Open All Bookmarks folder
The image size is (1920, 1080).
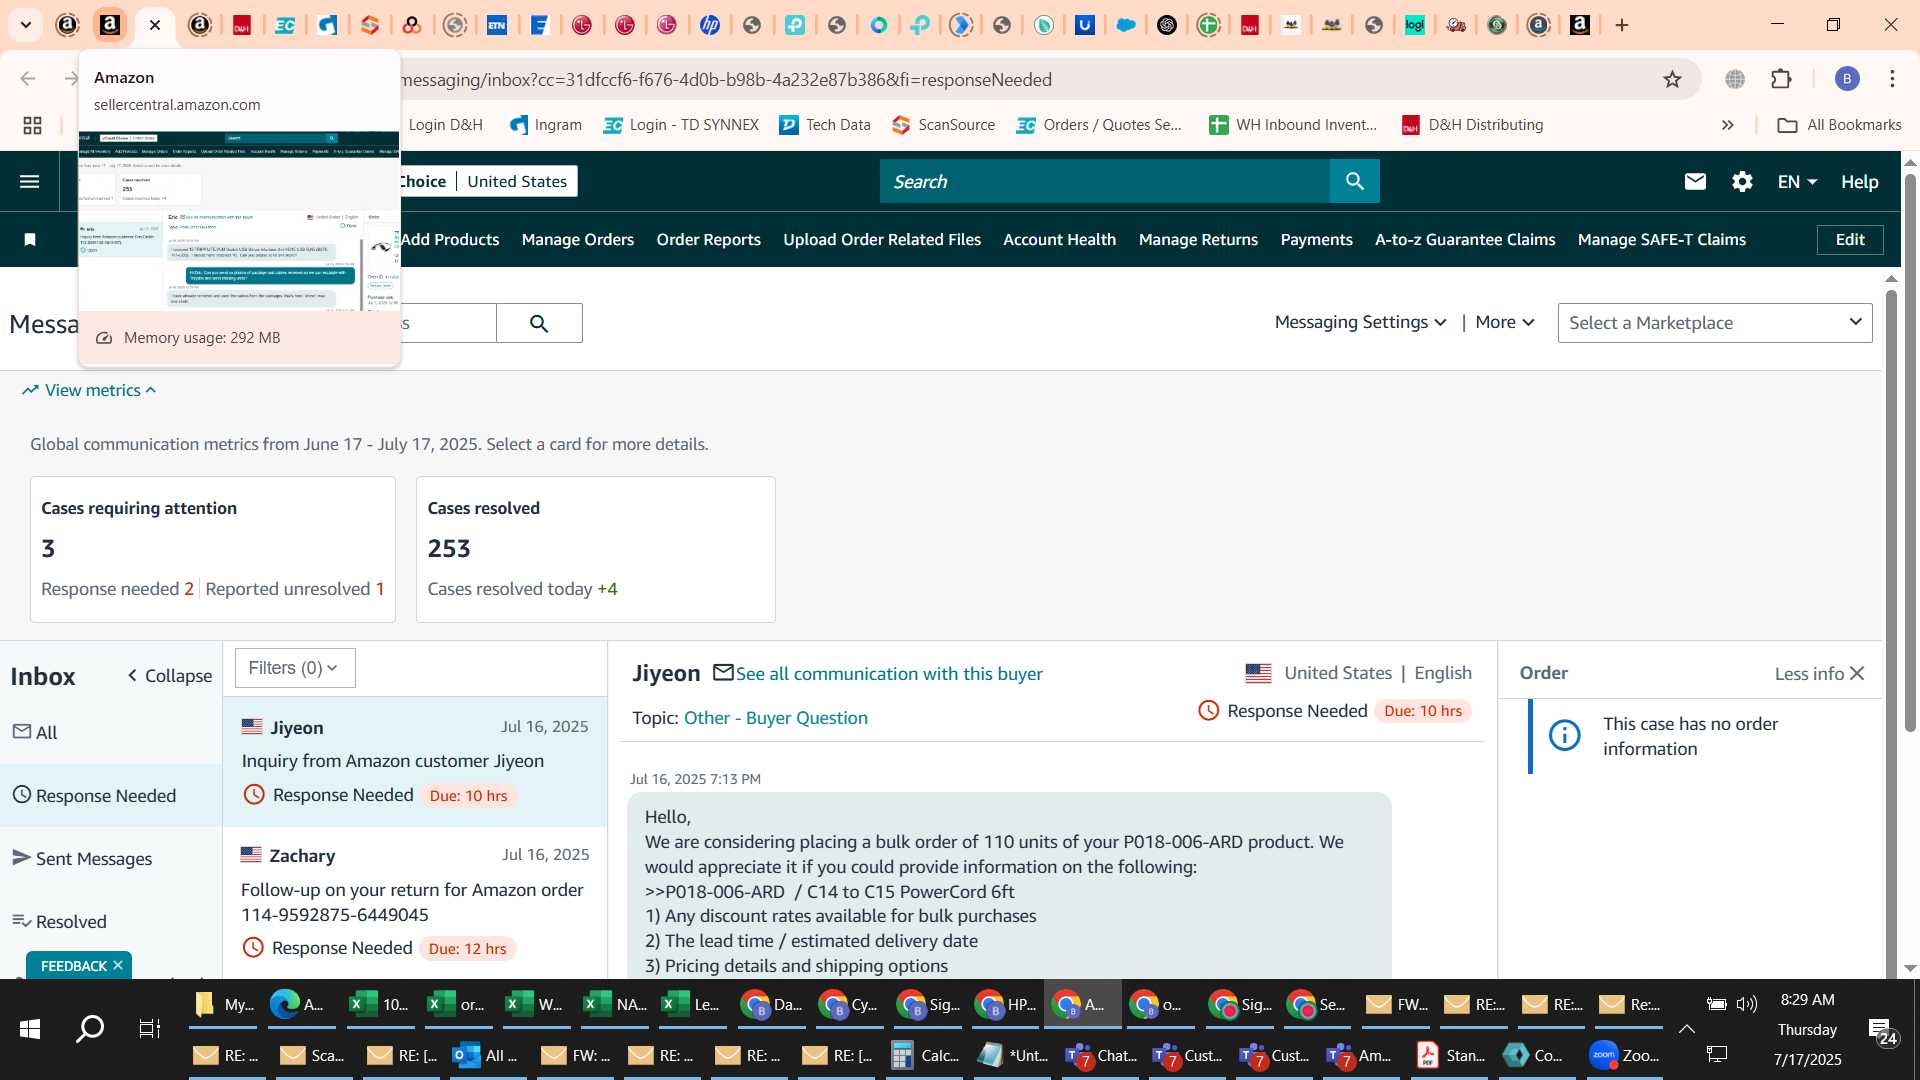[x=1840, y=125]
